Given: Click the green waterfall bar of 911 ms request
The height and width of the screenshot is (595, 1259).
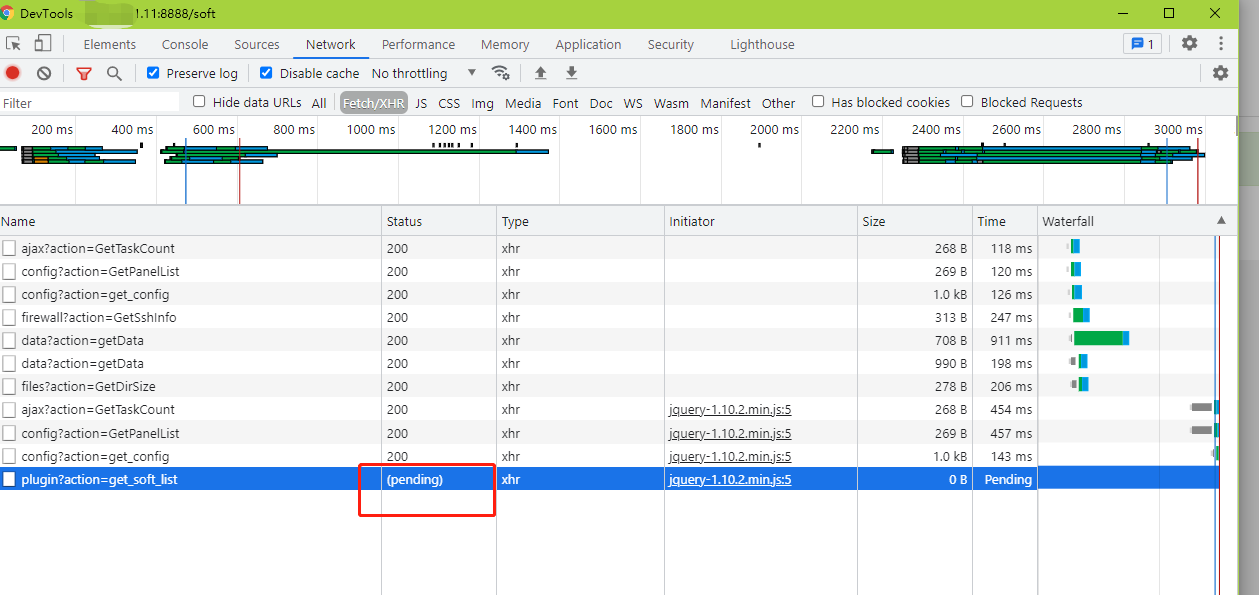Looking at the screenshot, I should click(1098, 339).
